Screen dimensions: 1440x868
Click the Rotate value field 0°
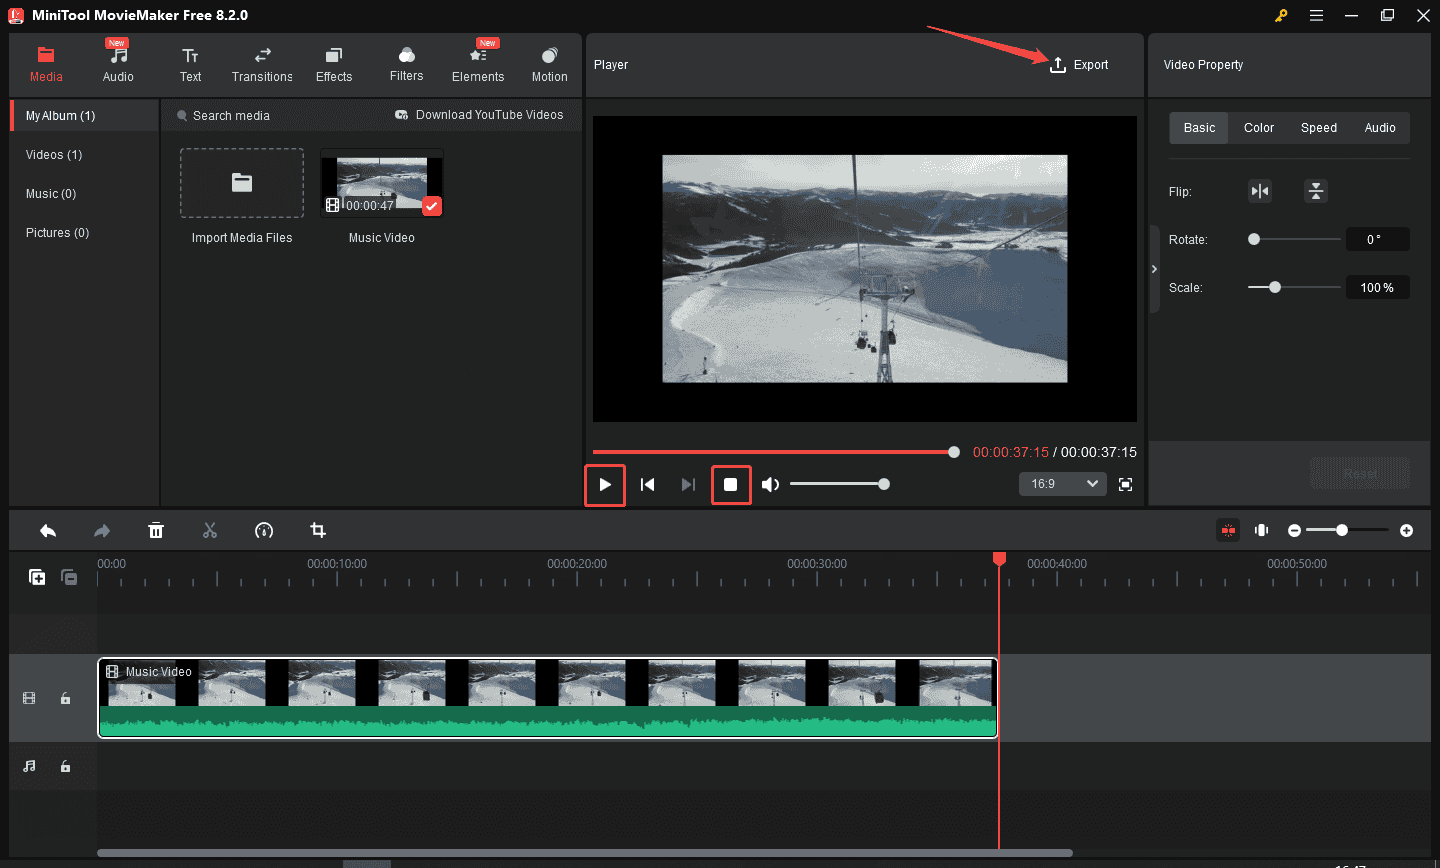[x=1378, y=240]
